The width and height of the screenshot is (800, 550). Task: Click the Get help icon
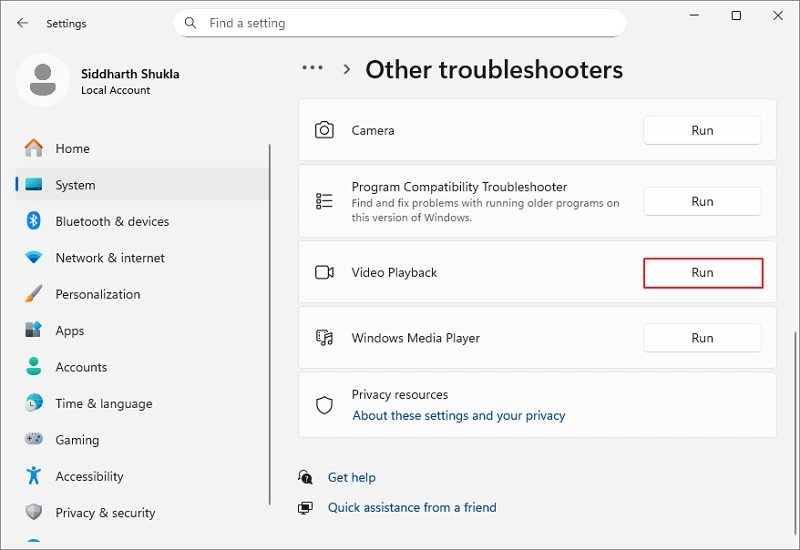point(305,477)
